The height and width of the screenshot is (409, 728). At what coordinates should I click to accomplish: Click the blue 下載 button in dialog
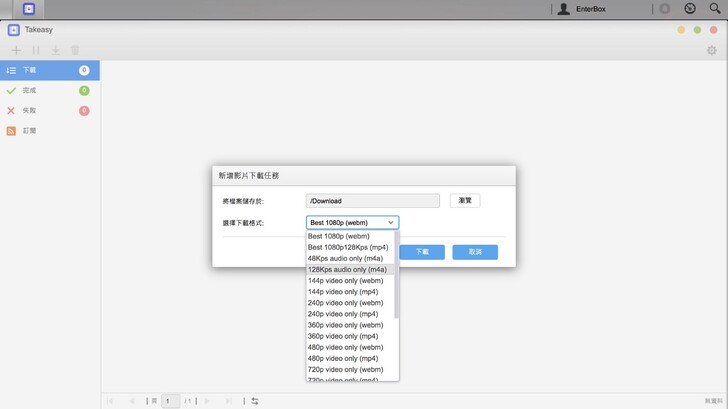422,252
